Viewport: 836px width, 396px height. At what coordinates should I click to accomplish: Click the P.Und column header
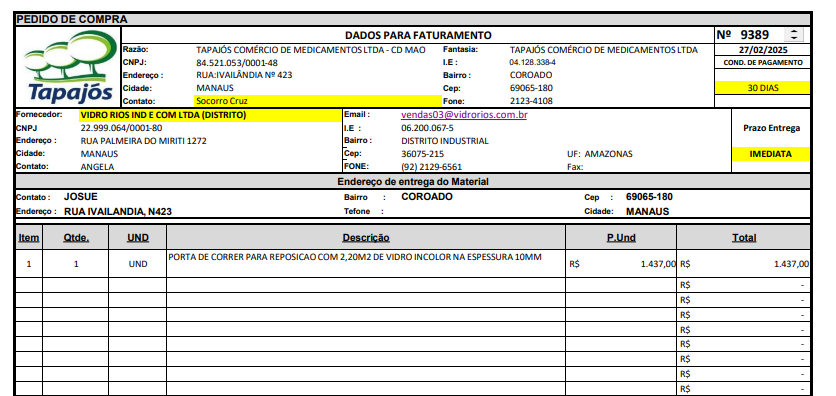point(621,237)
